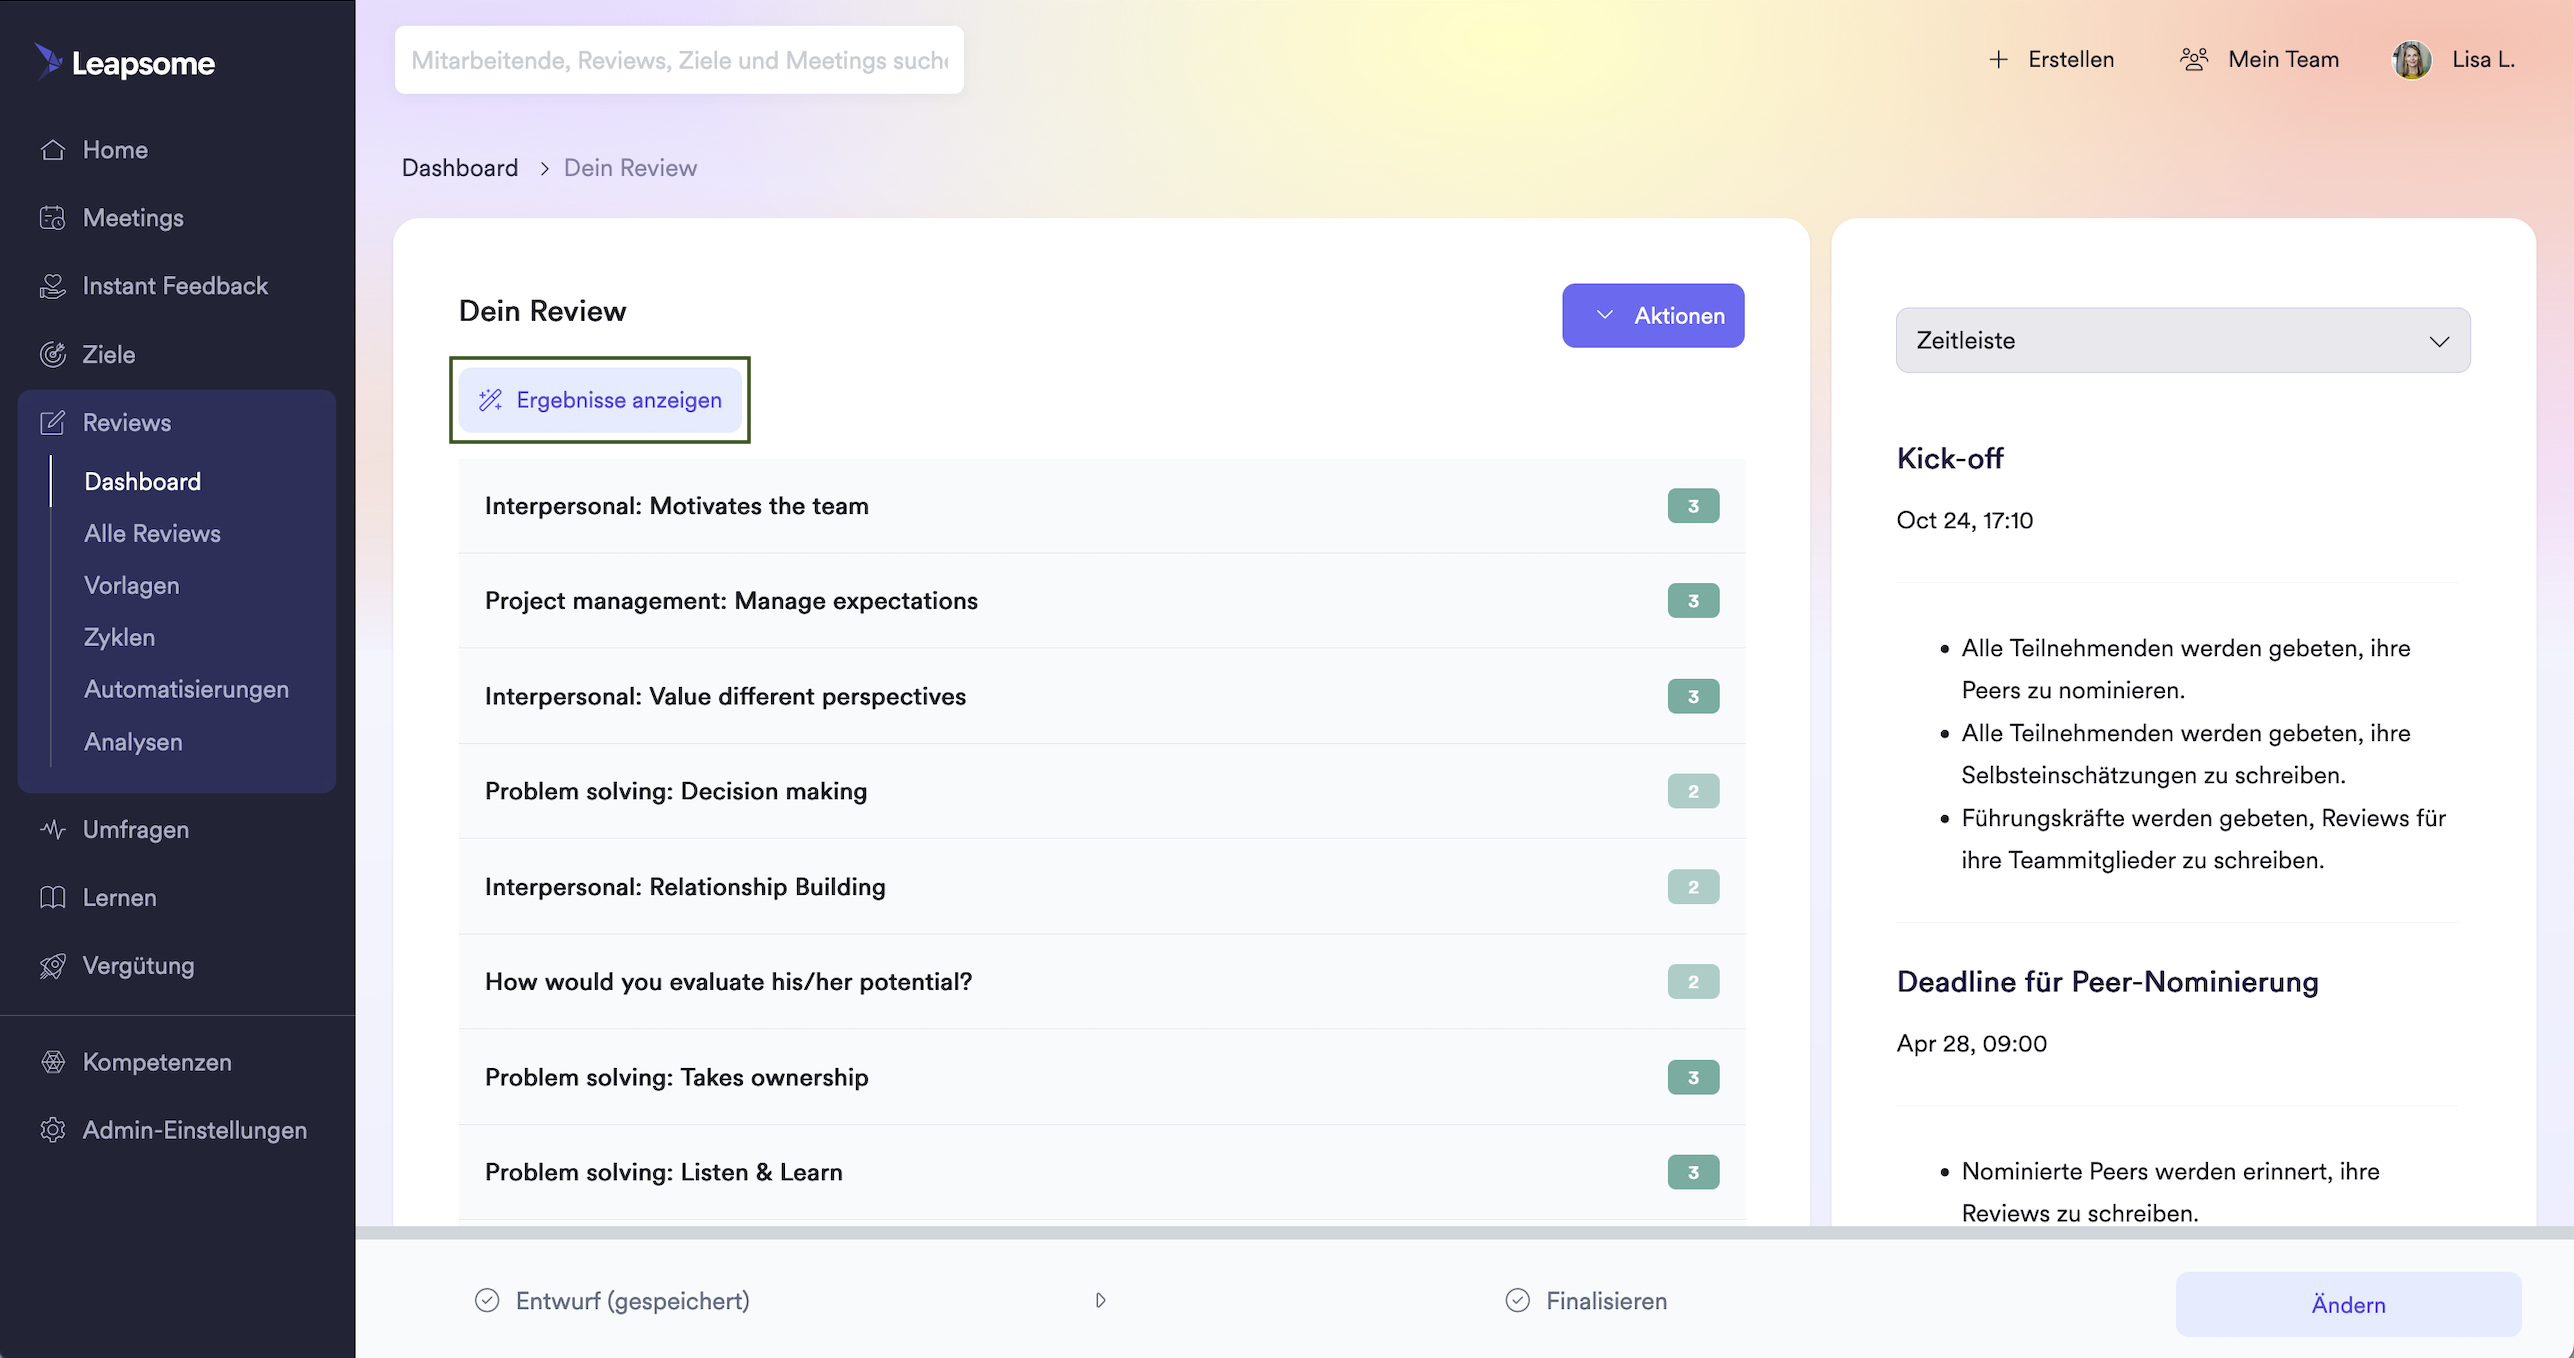Viewport: 2574px width, 1358px height.
Task: Open Lernen in the sidebar
Action: click(120, 897)
